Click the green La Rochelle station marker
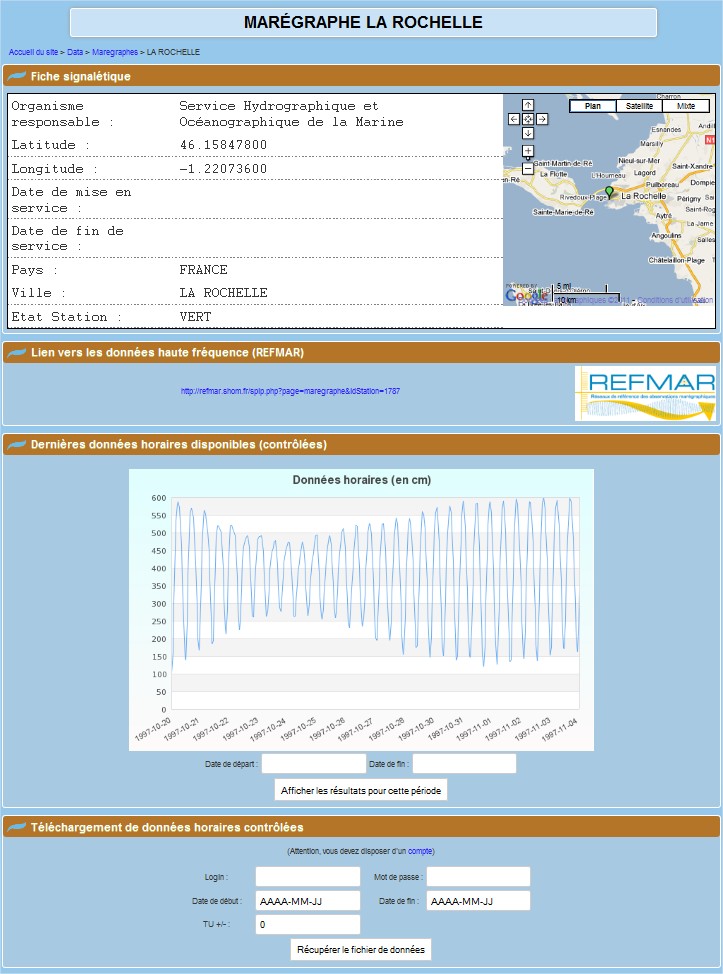Image resolution: width=723 pixels, height=974 pixels. click(609, 191)
